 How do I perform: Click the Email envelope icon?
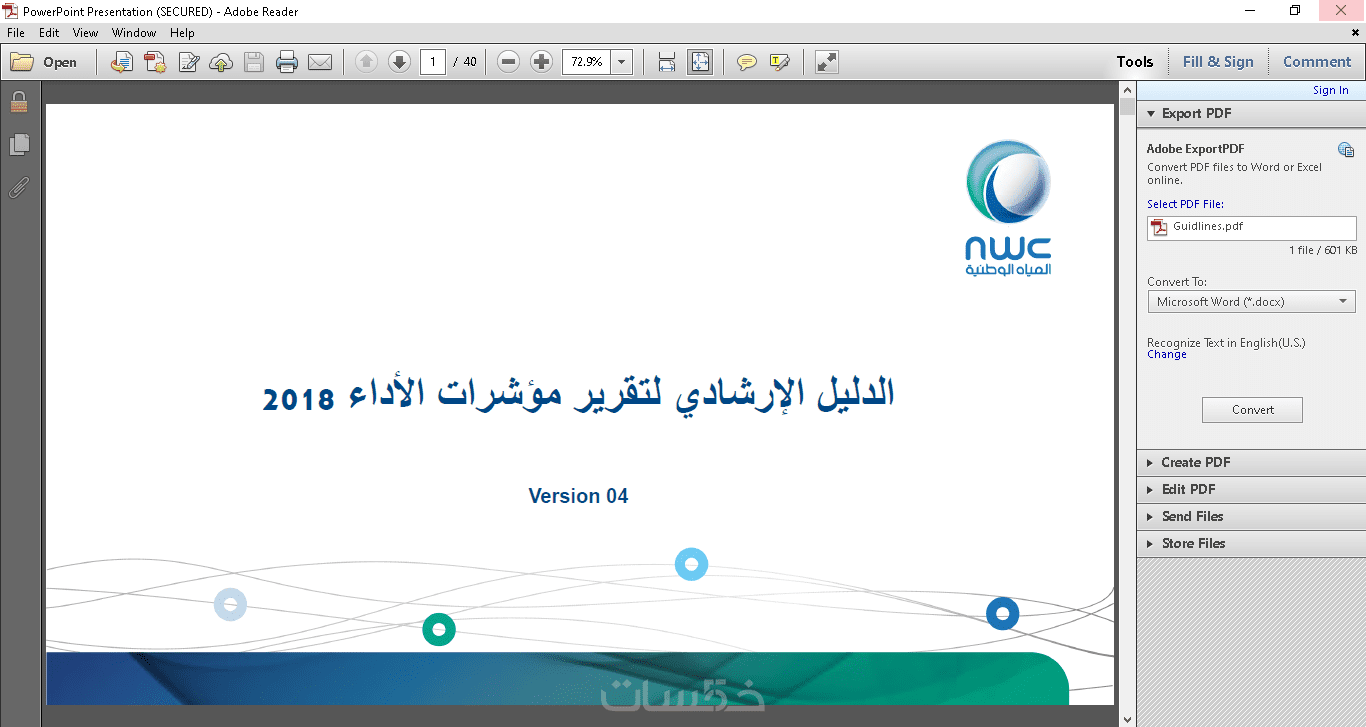pyautogui.click(x=320, y=62)
